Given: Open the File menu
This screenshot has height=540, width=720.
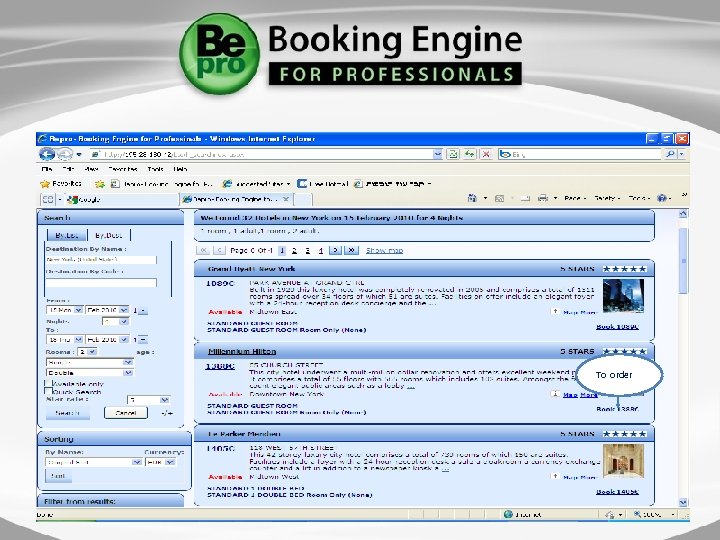Looking at the screenshot, I should pos(47,169).
